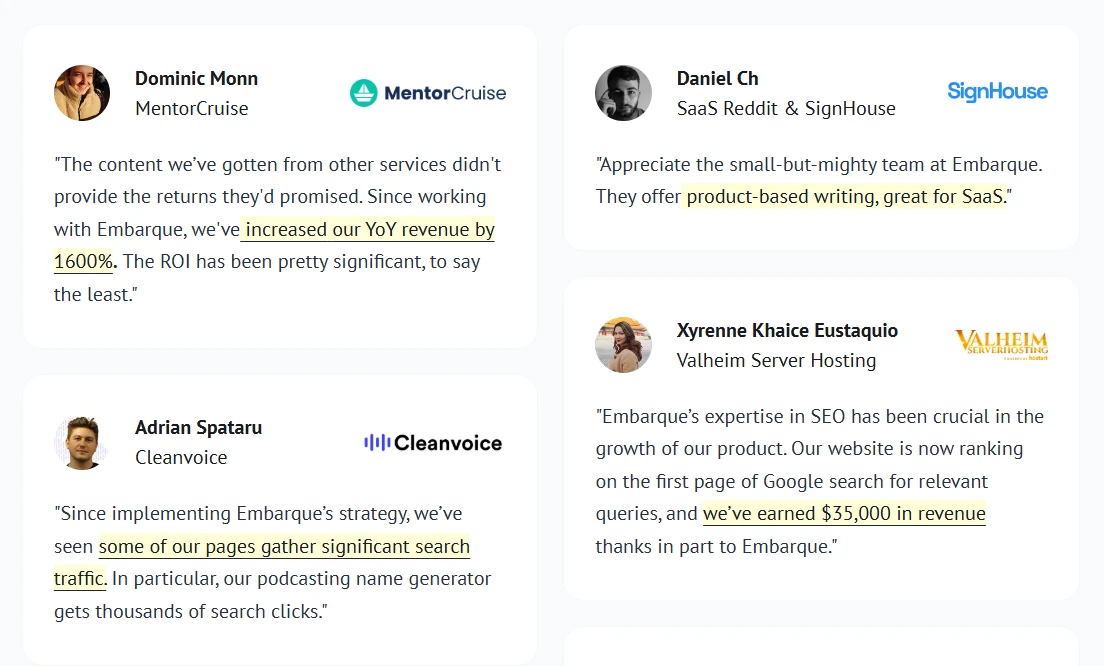Click the MentorCruise logo
The width and height of the screenshot is (1104, 666).
click(x=428, y=92)
